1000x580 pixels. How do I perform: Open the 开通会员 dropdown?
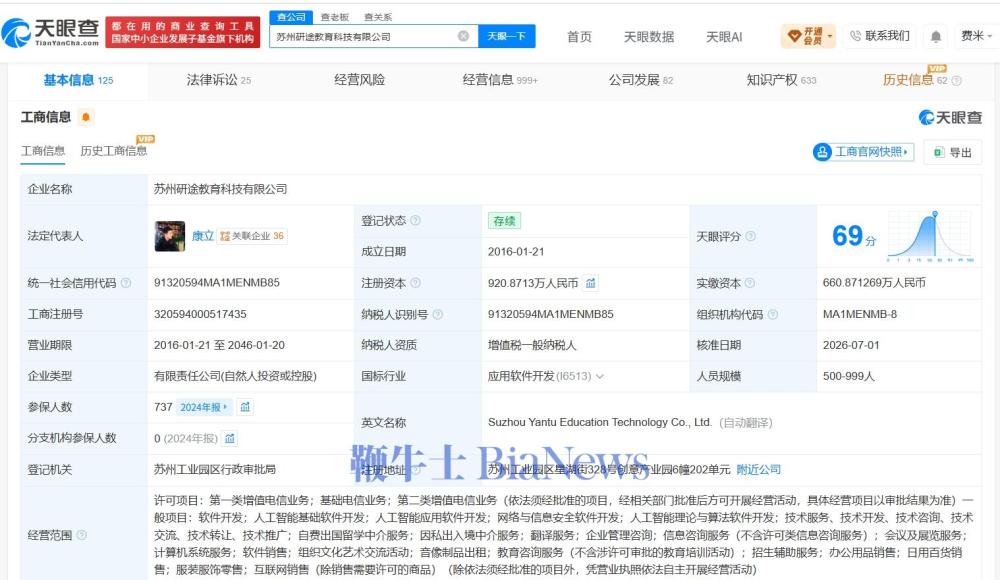(808, 36)
